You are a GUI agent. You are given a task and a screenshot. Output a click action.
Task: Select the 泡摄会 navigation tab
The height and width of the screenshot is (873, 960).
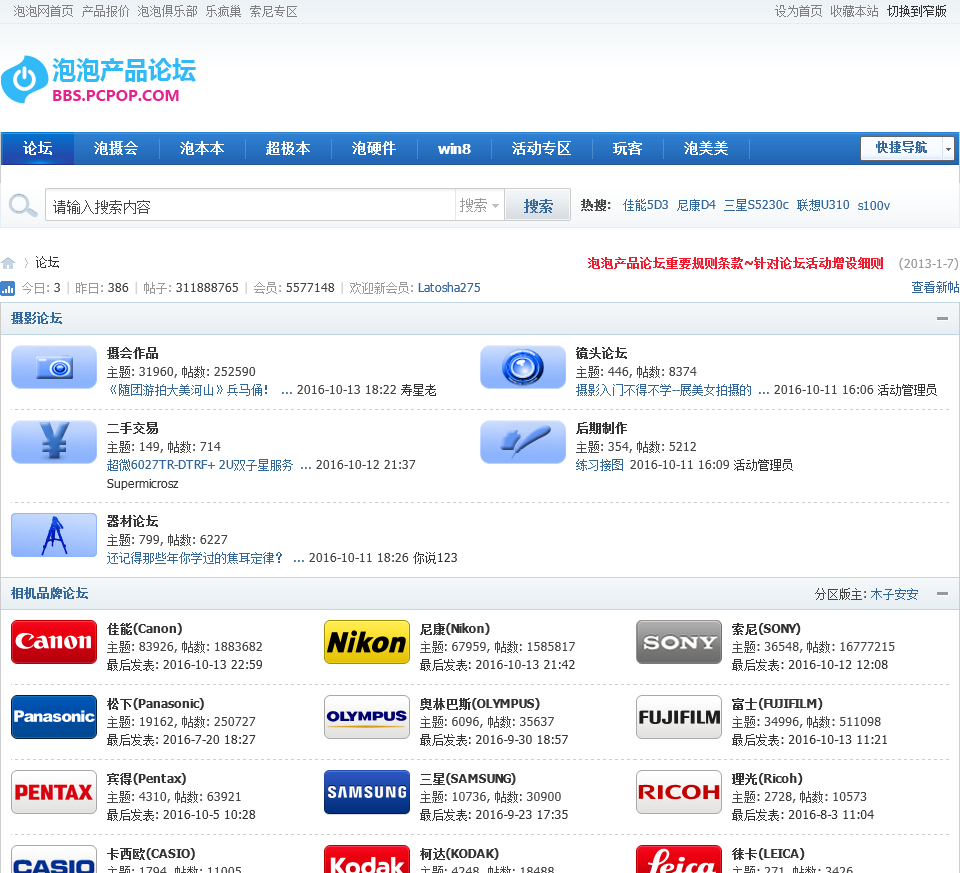point(116,148)
